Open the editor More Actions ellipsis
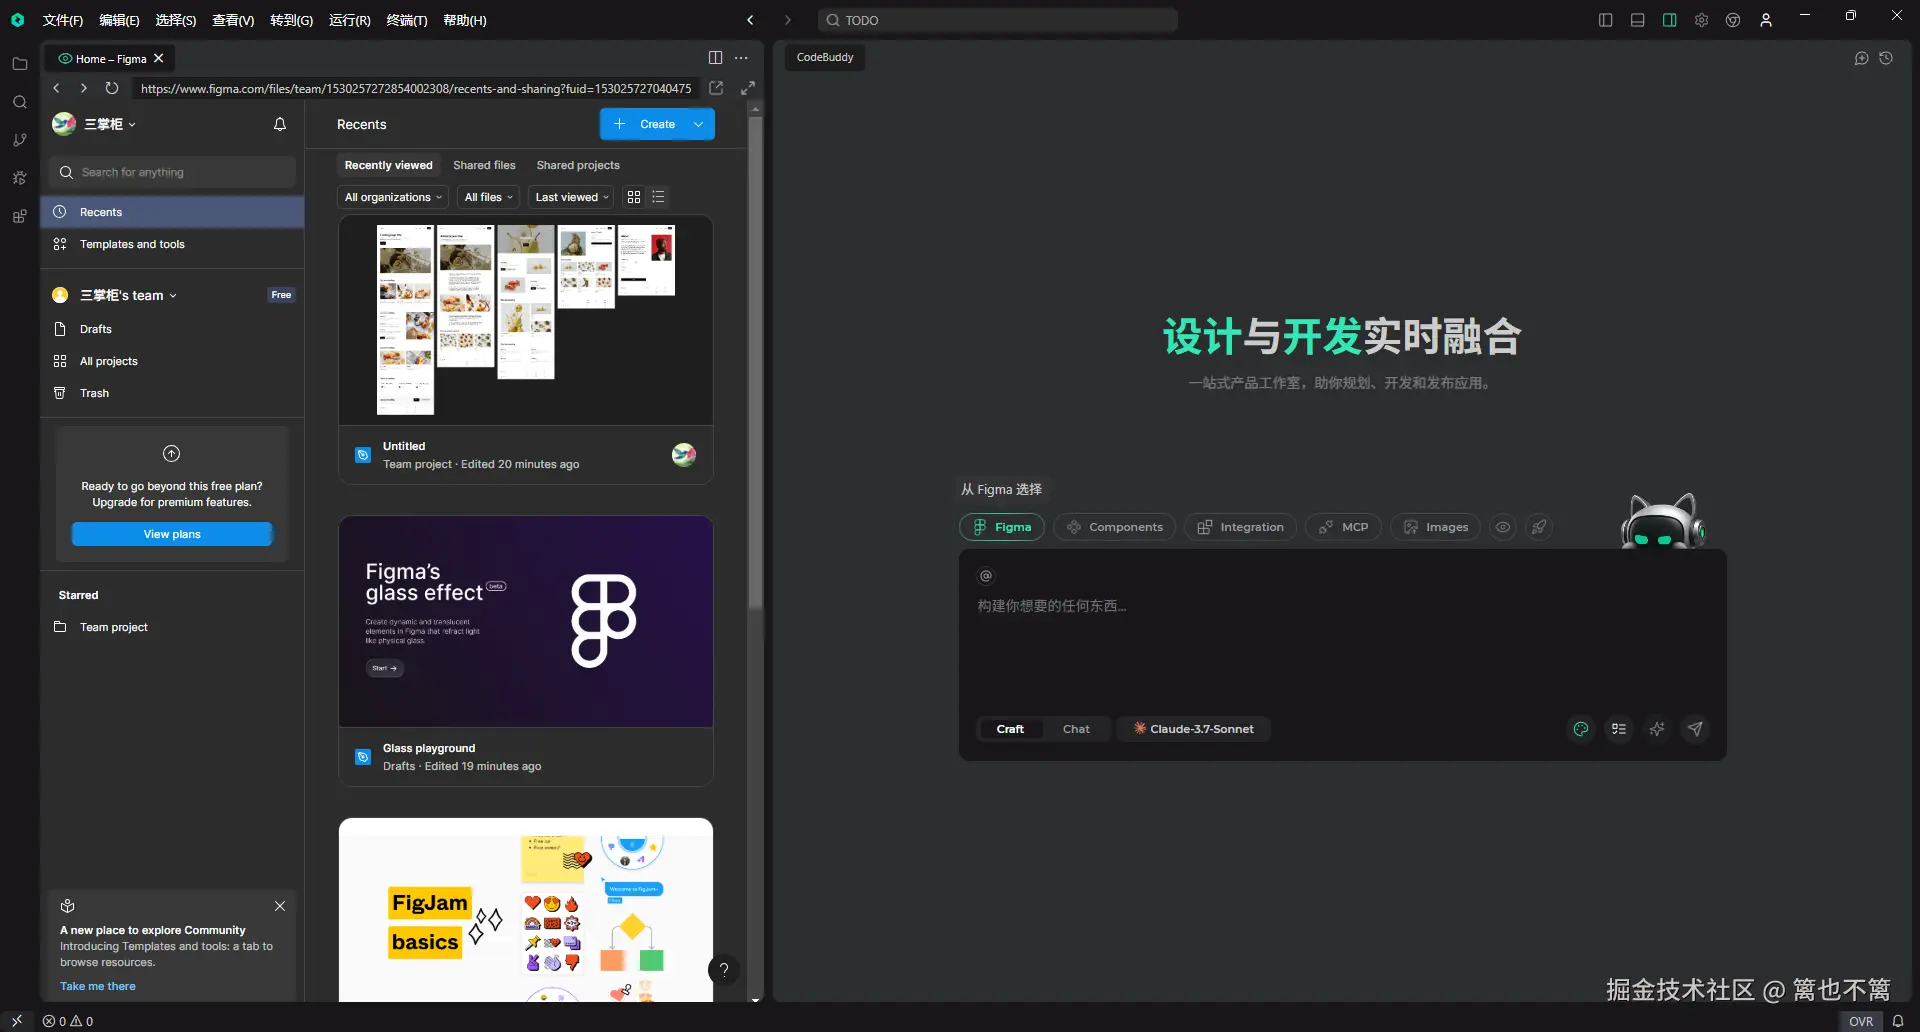Screen dimensions: 1920x1032 point(741,58)
